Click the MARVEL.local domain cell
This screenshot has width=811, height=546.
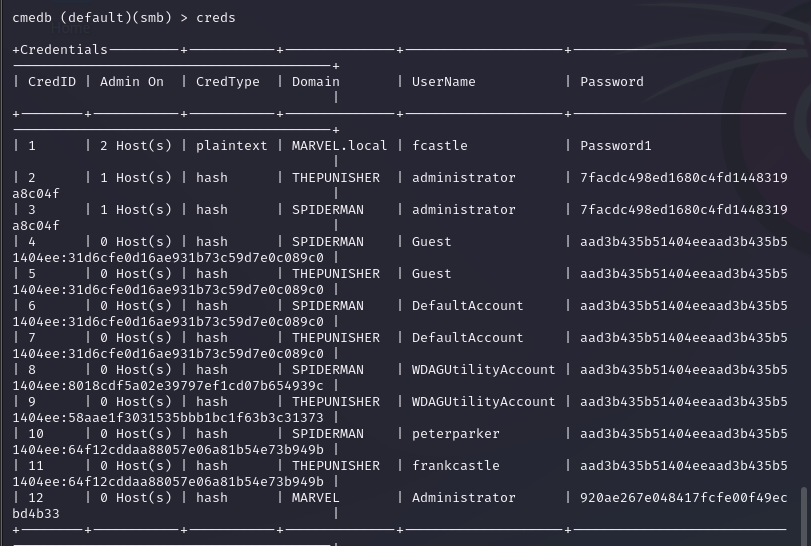click(x=339, y=146)
